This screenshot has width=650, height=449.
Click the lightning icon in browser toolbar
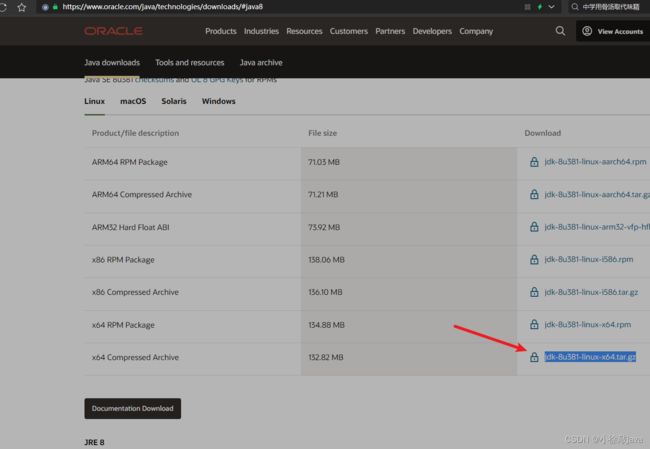click(x=540, y=7)
